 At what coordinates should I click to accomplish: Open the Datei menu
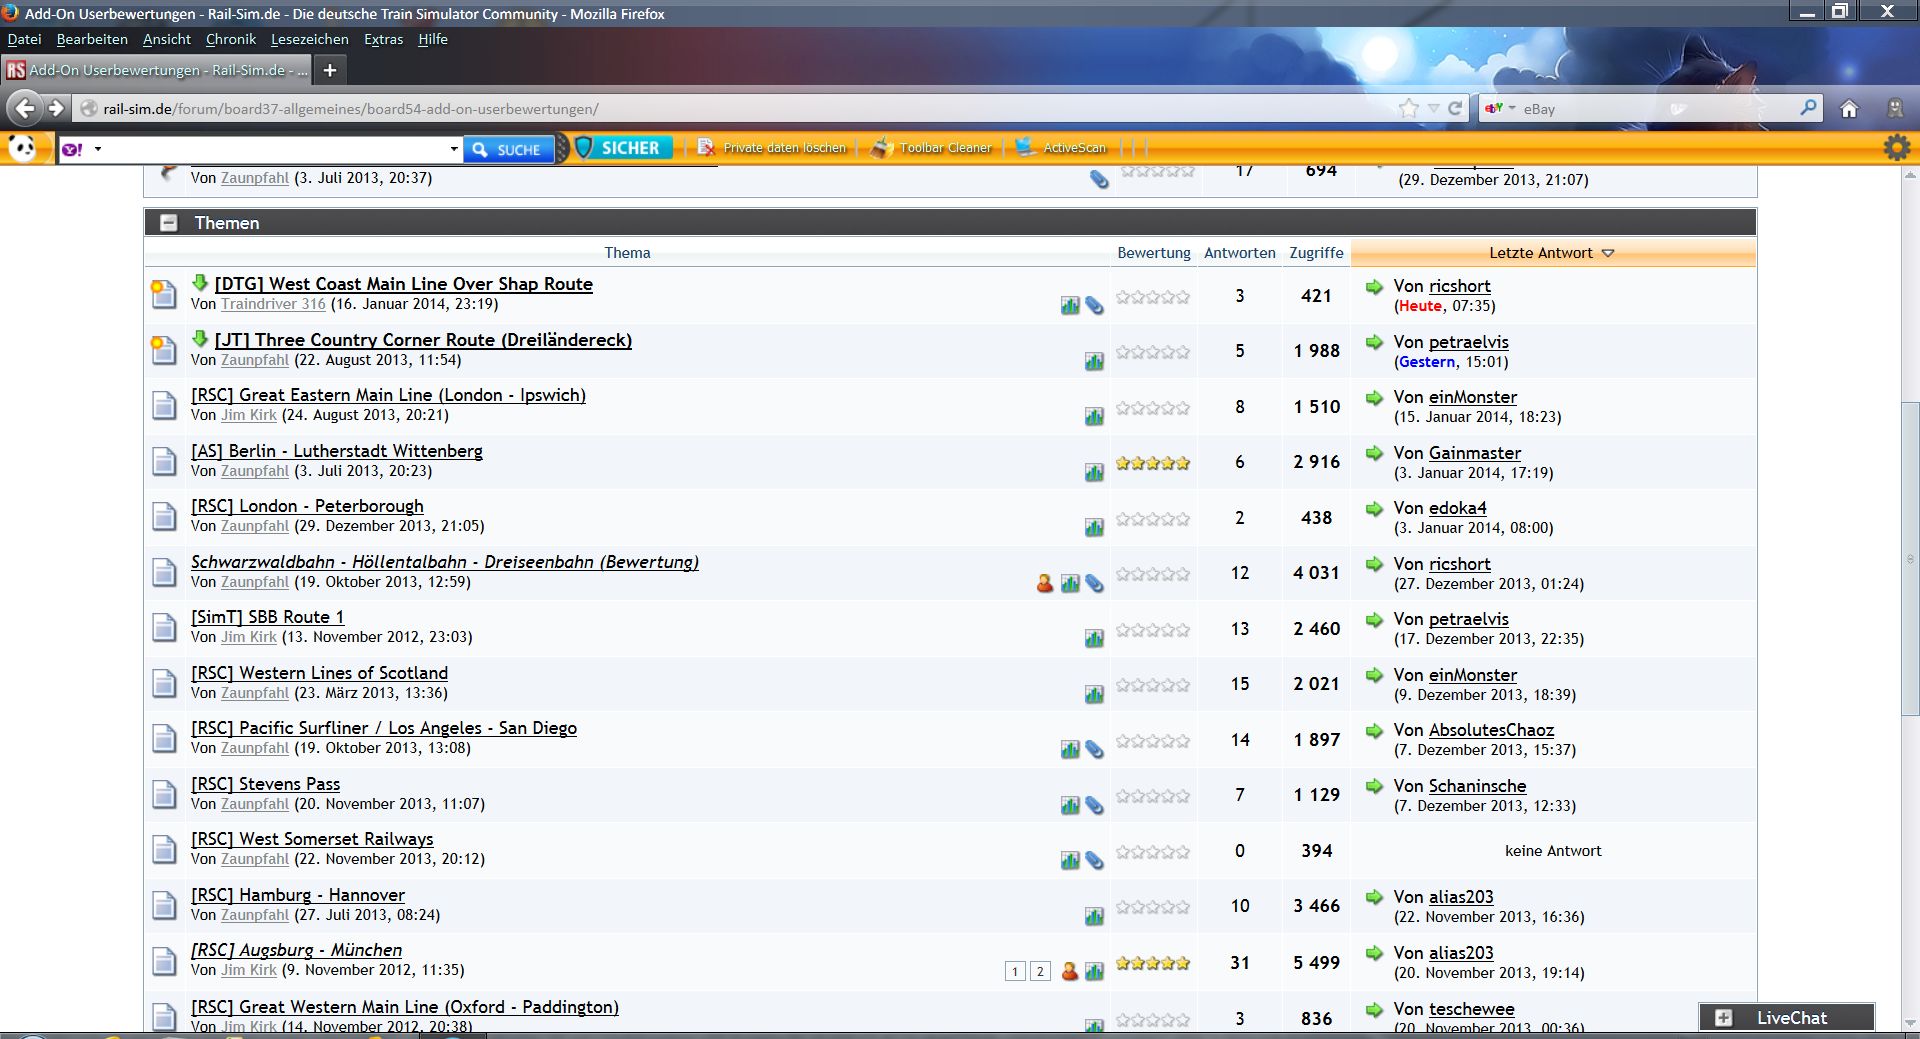point(25,39)
